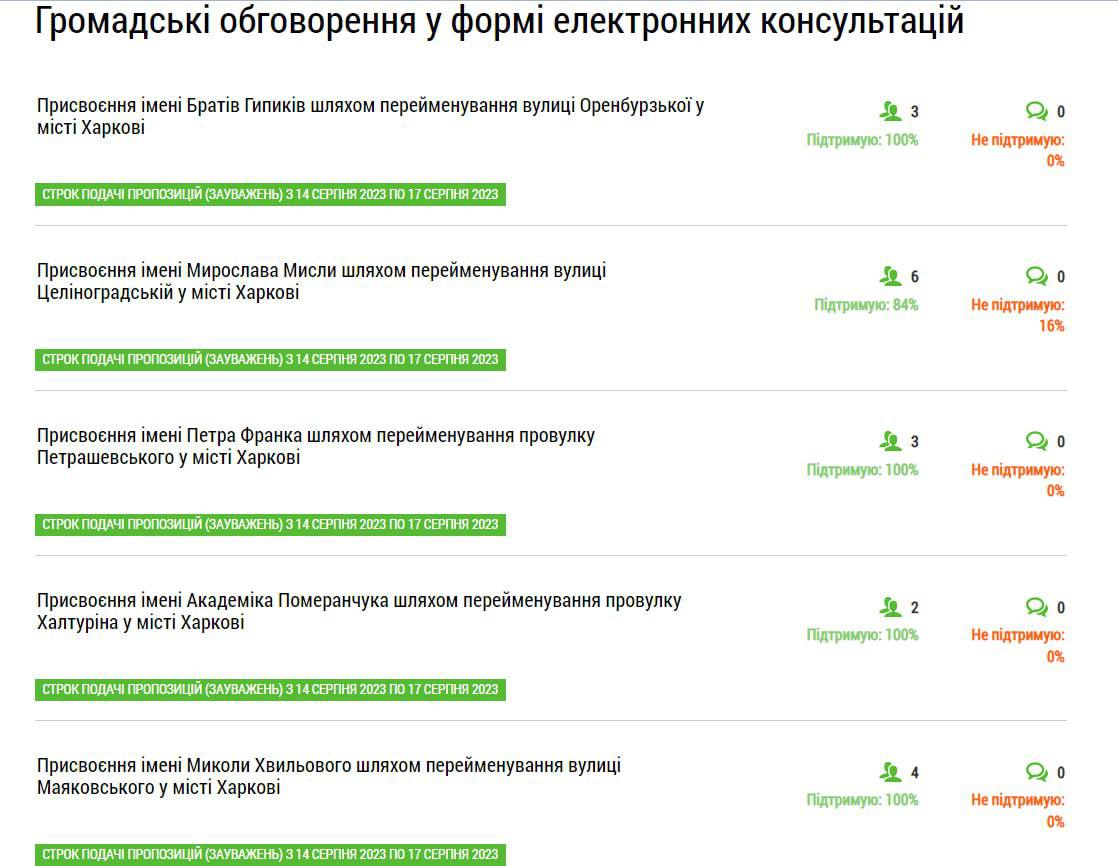
Task: Click comments icon for Петра Франка consultation
Action: [x=1037, y=441]
